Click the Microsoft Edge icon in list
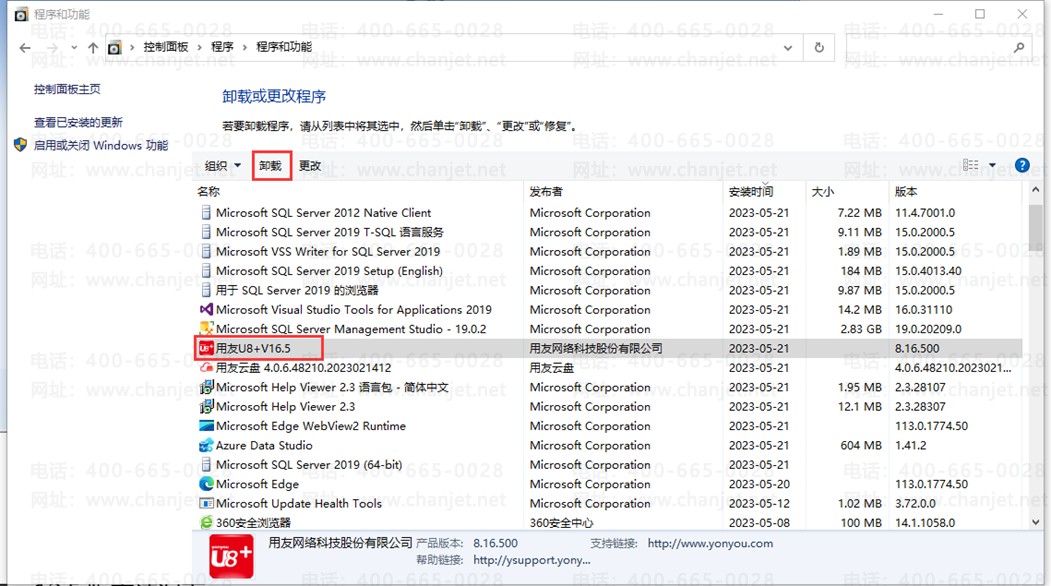1051x586 pixels. pos(206,484)
